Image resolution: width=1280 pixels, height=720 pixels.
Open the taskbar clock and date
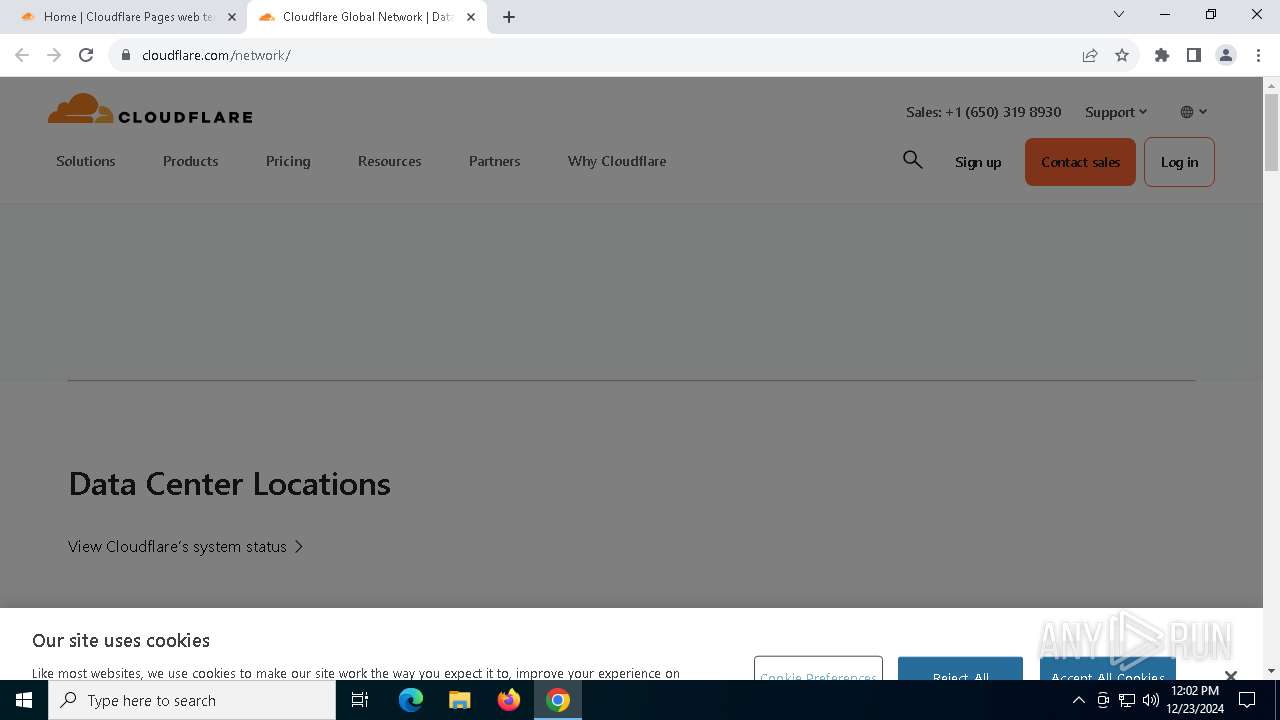click(1195, 700)
